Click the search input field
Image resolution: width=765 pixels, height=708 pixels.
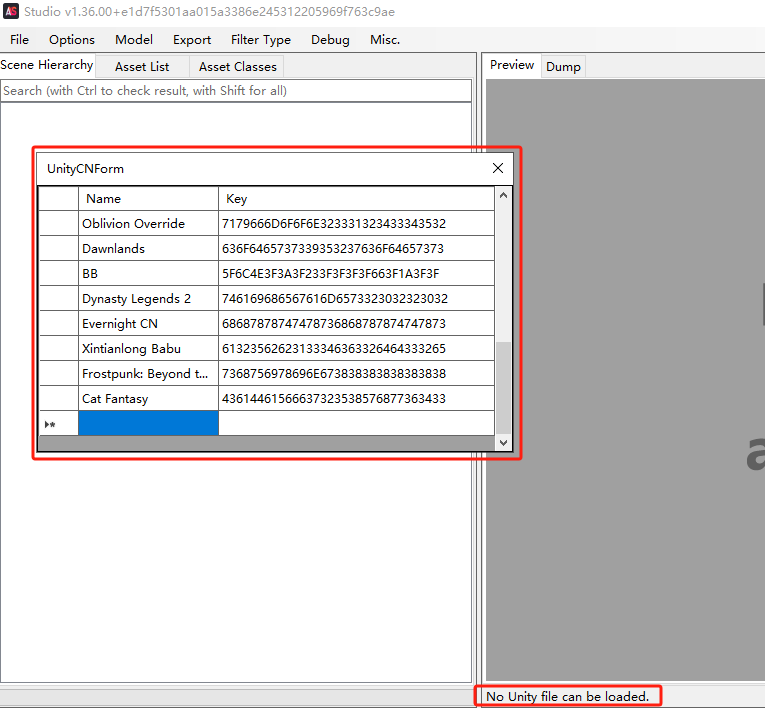pos(236,91)
